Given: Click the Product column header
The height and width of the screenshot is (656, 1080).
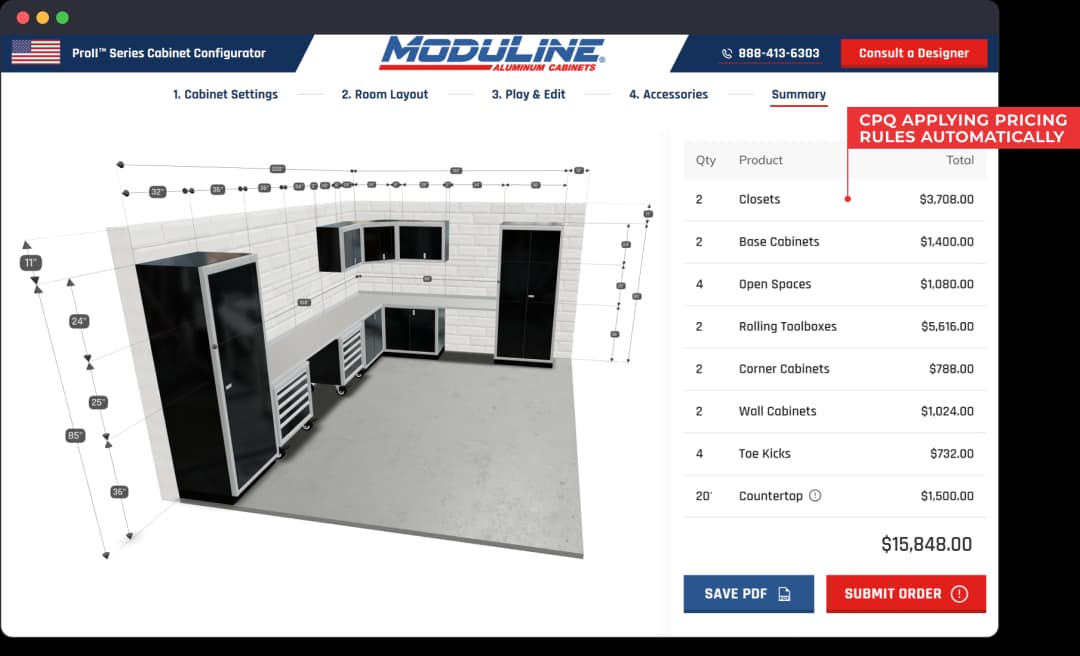Looking at the screenshot, I should [x=760, y=160].
